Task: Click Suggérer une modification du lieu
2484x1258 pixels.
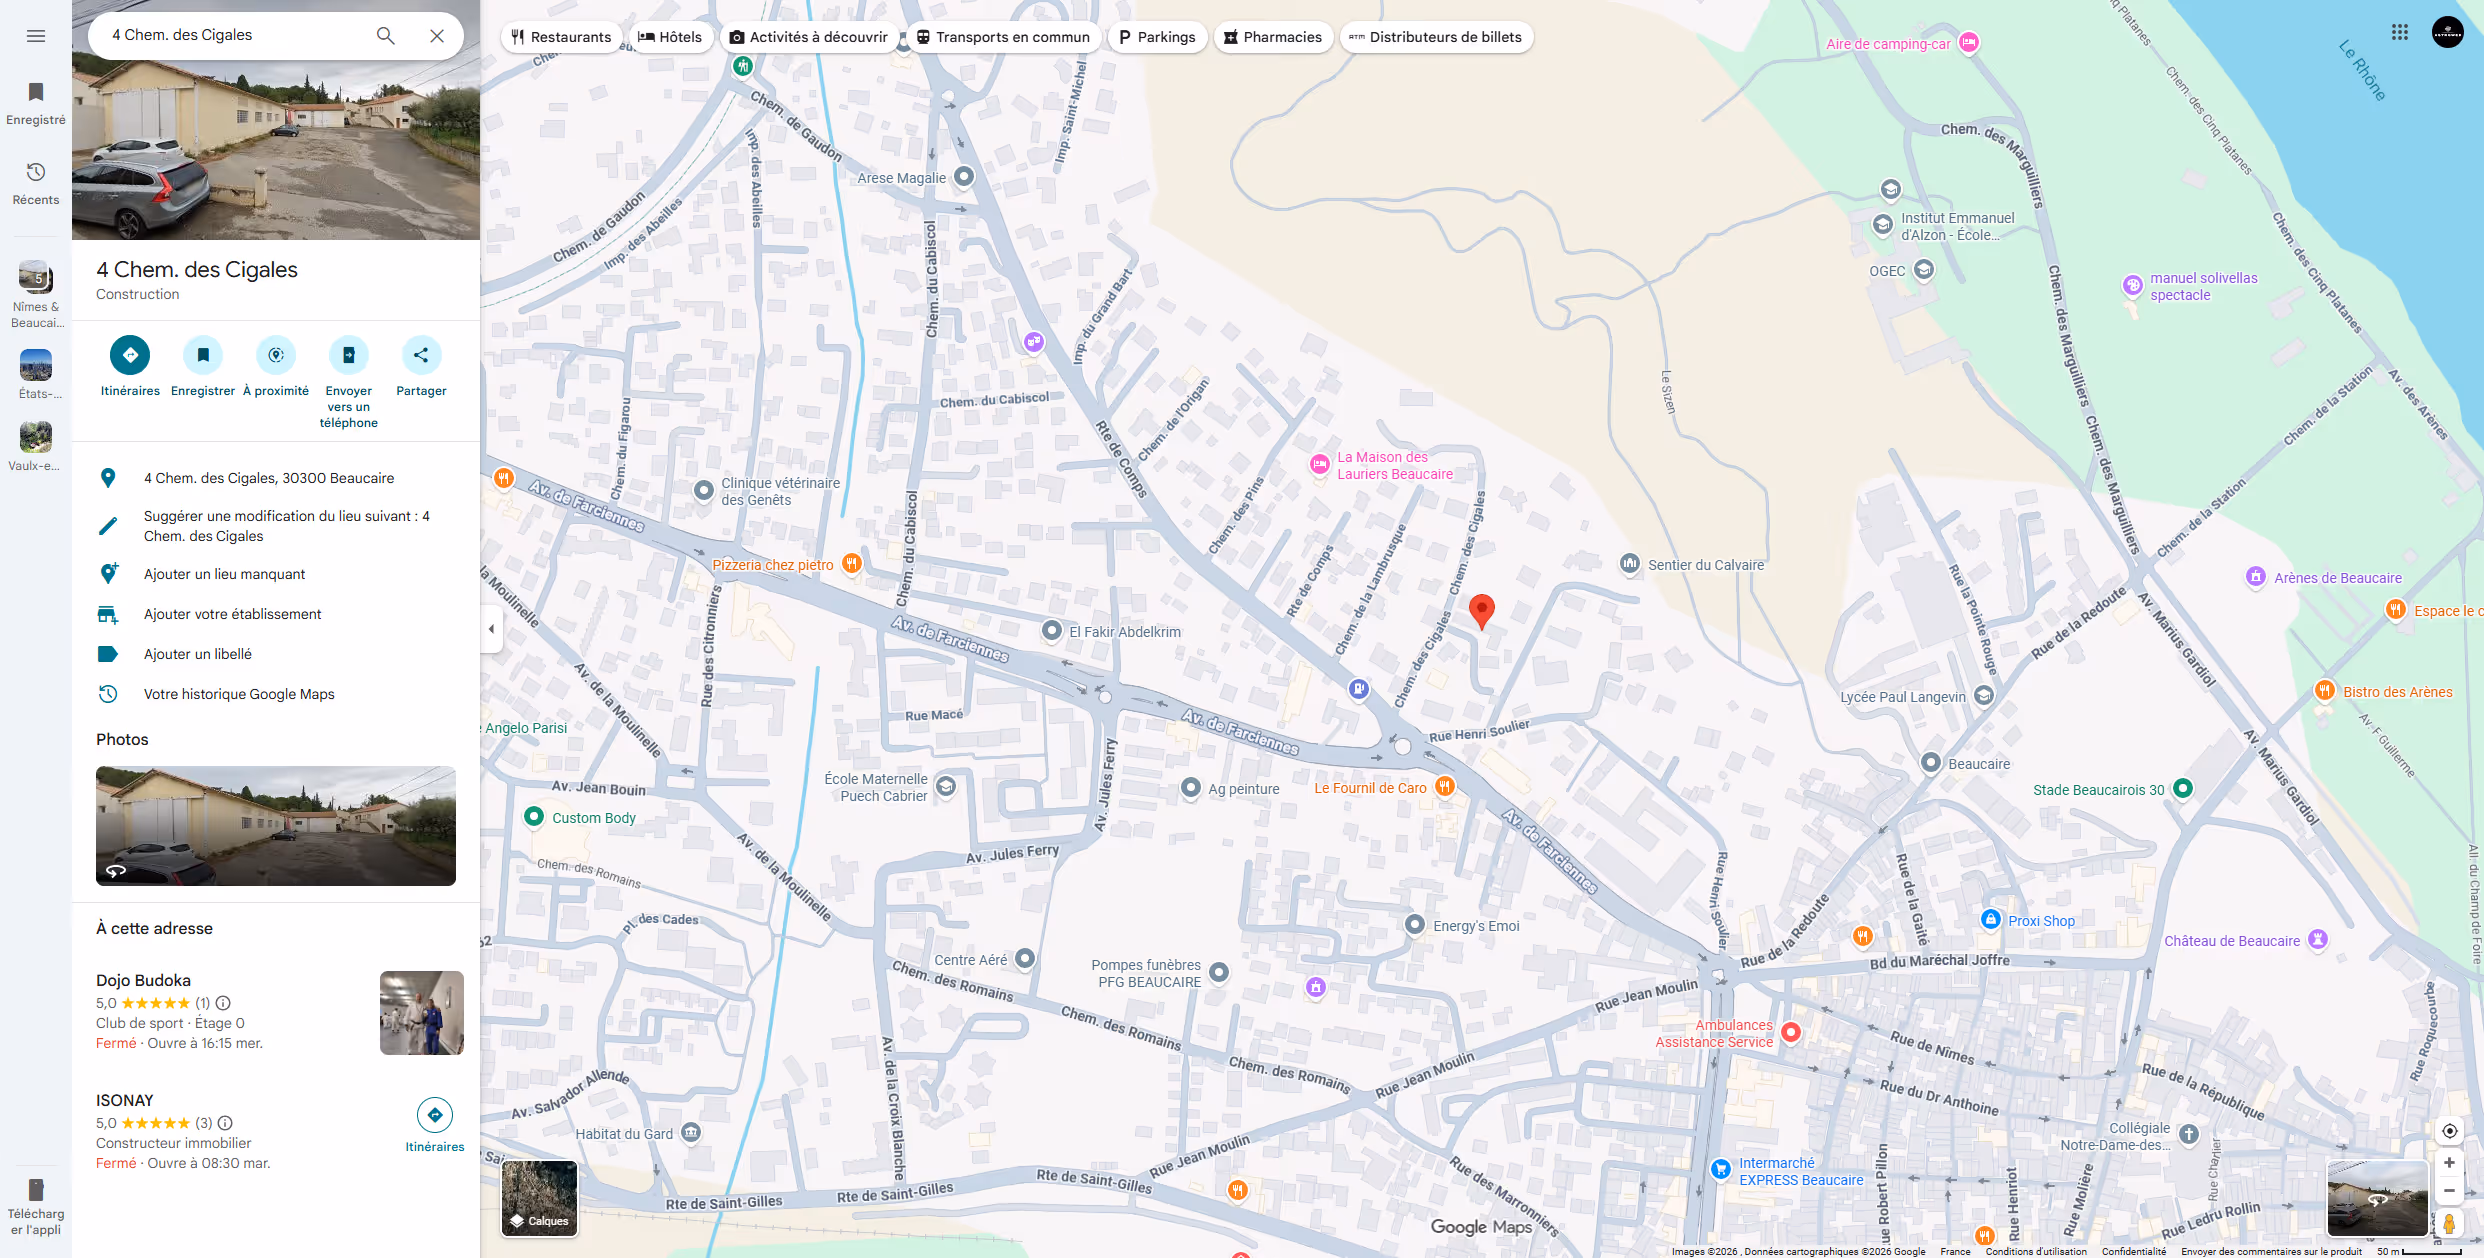Action: pos(286,525)
